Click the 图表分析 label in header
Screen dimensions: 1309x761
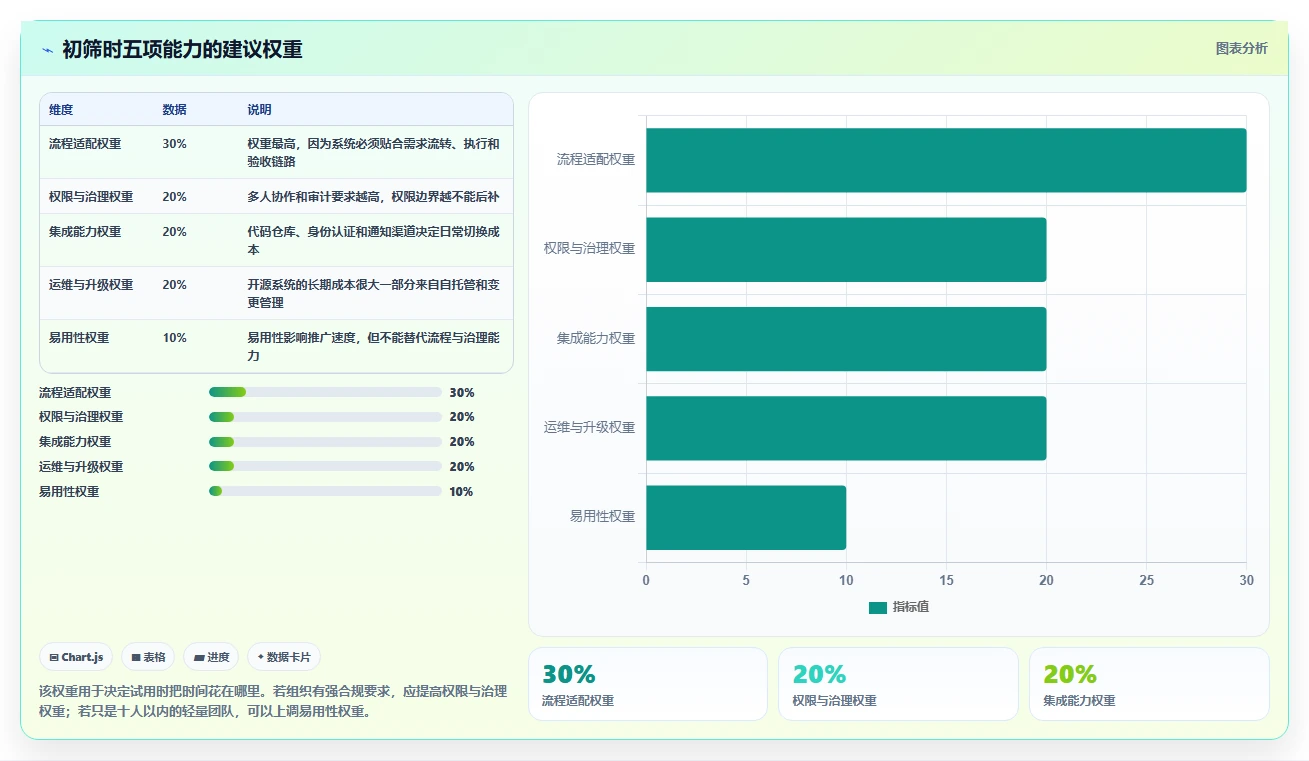tap(1241, 48)
